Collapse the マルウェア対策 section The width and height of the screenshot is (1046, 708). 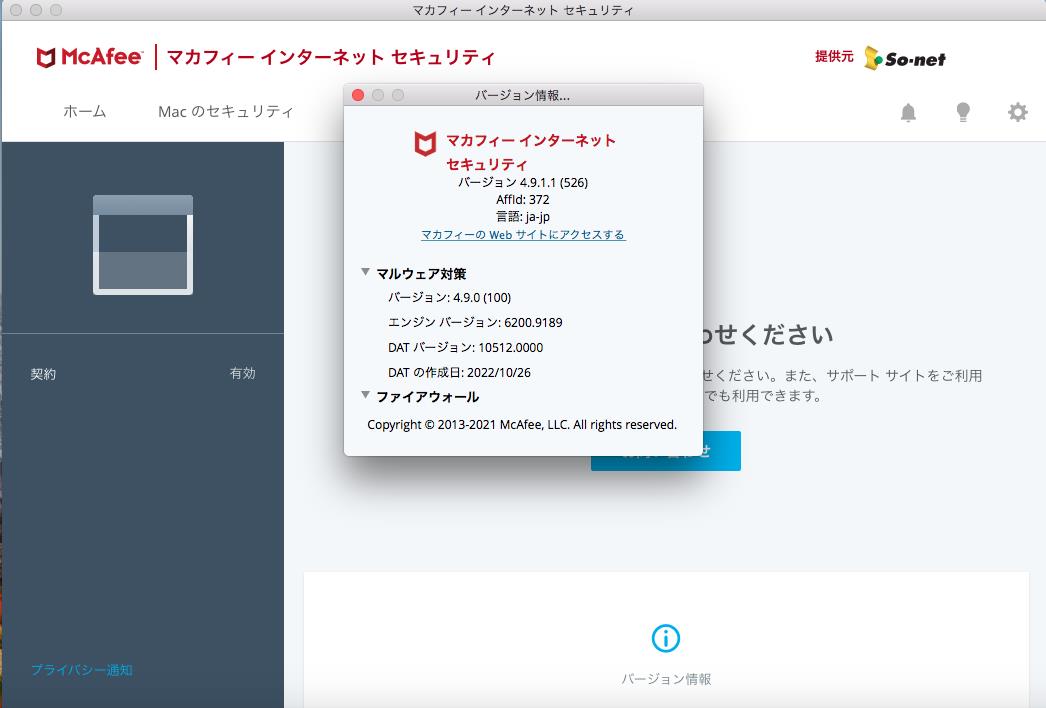[366, 272]
